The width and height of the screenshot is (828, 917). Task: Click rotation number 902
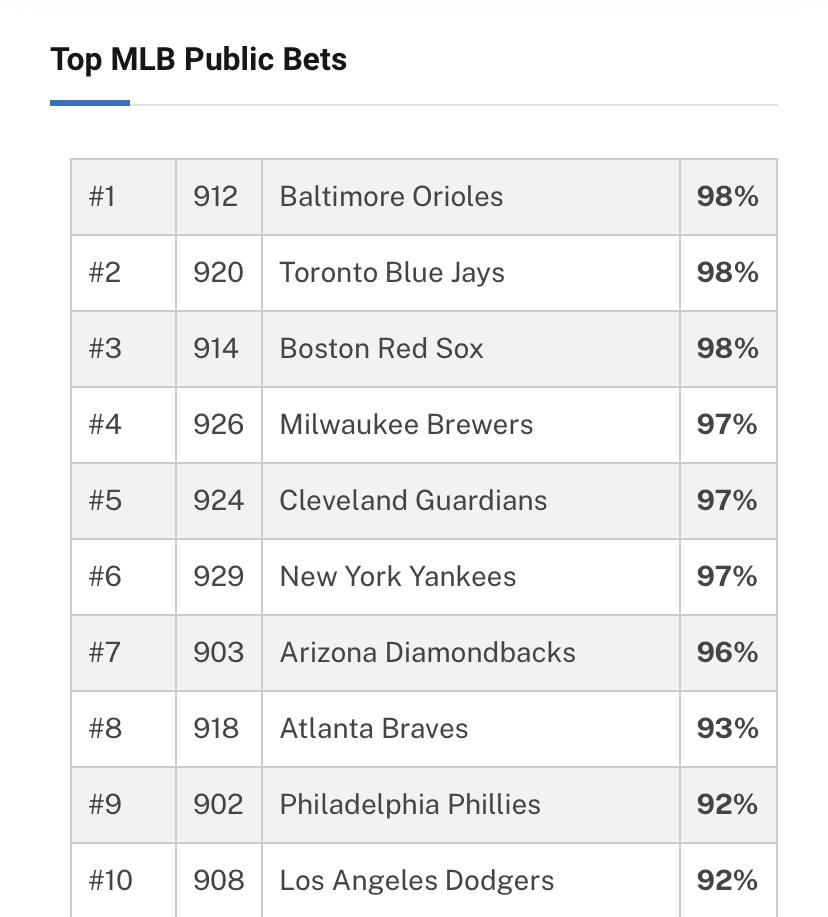click(x=218, y=805)
